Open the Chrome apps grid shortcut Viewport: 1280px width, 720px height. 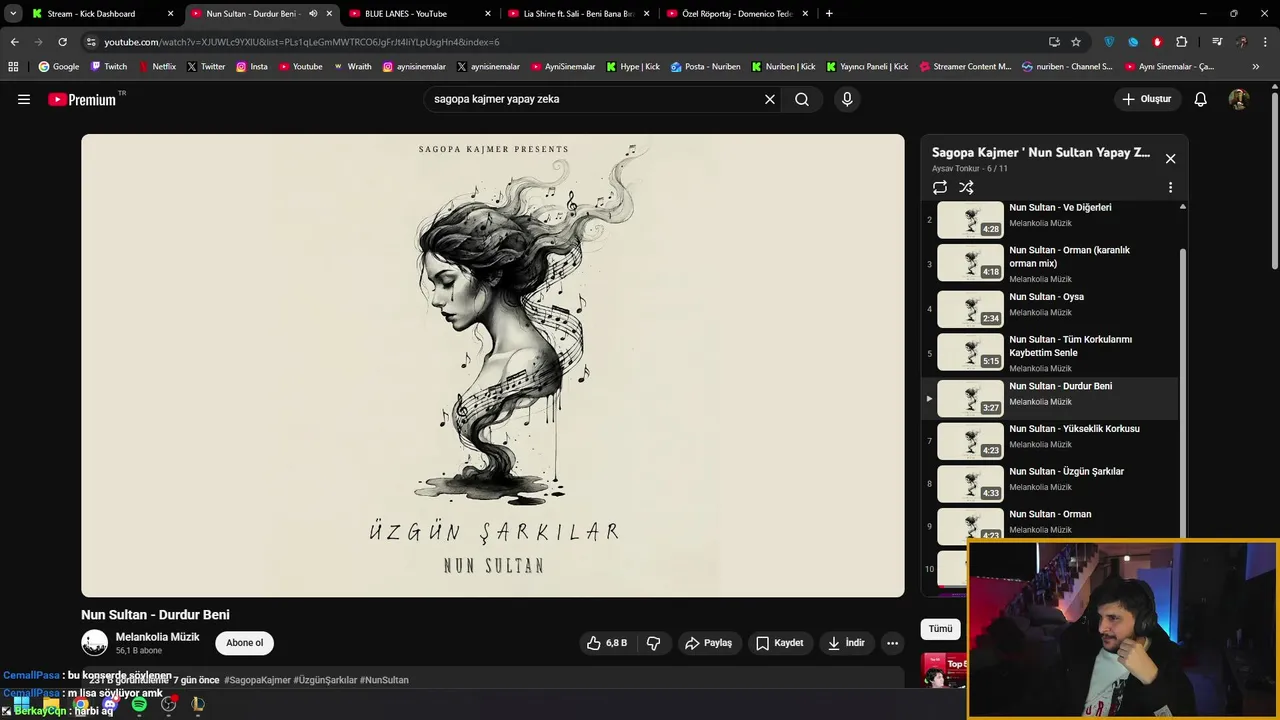13,67
